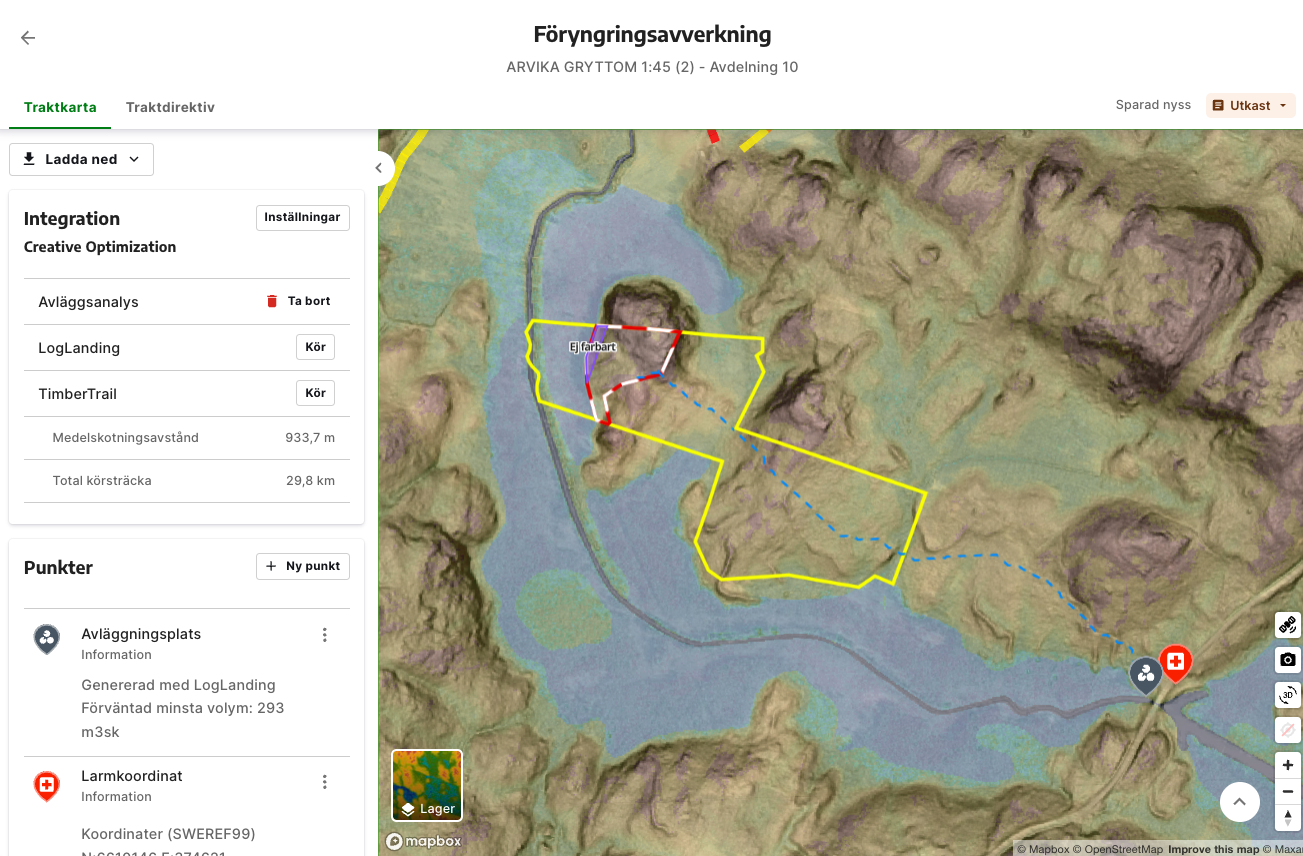Viewport: 1303px width, 856px height.
Task: Take a map snapshot with the camera icon
Action: [1288, 660]
